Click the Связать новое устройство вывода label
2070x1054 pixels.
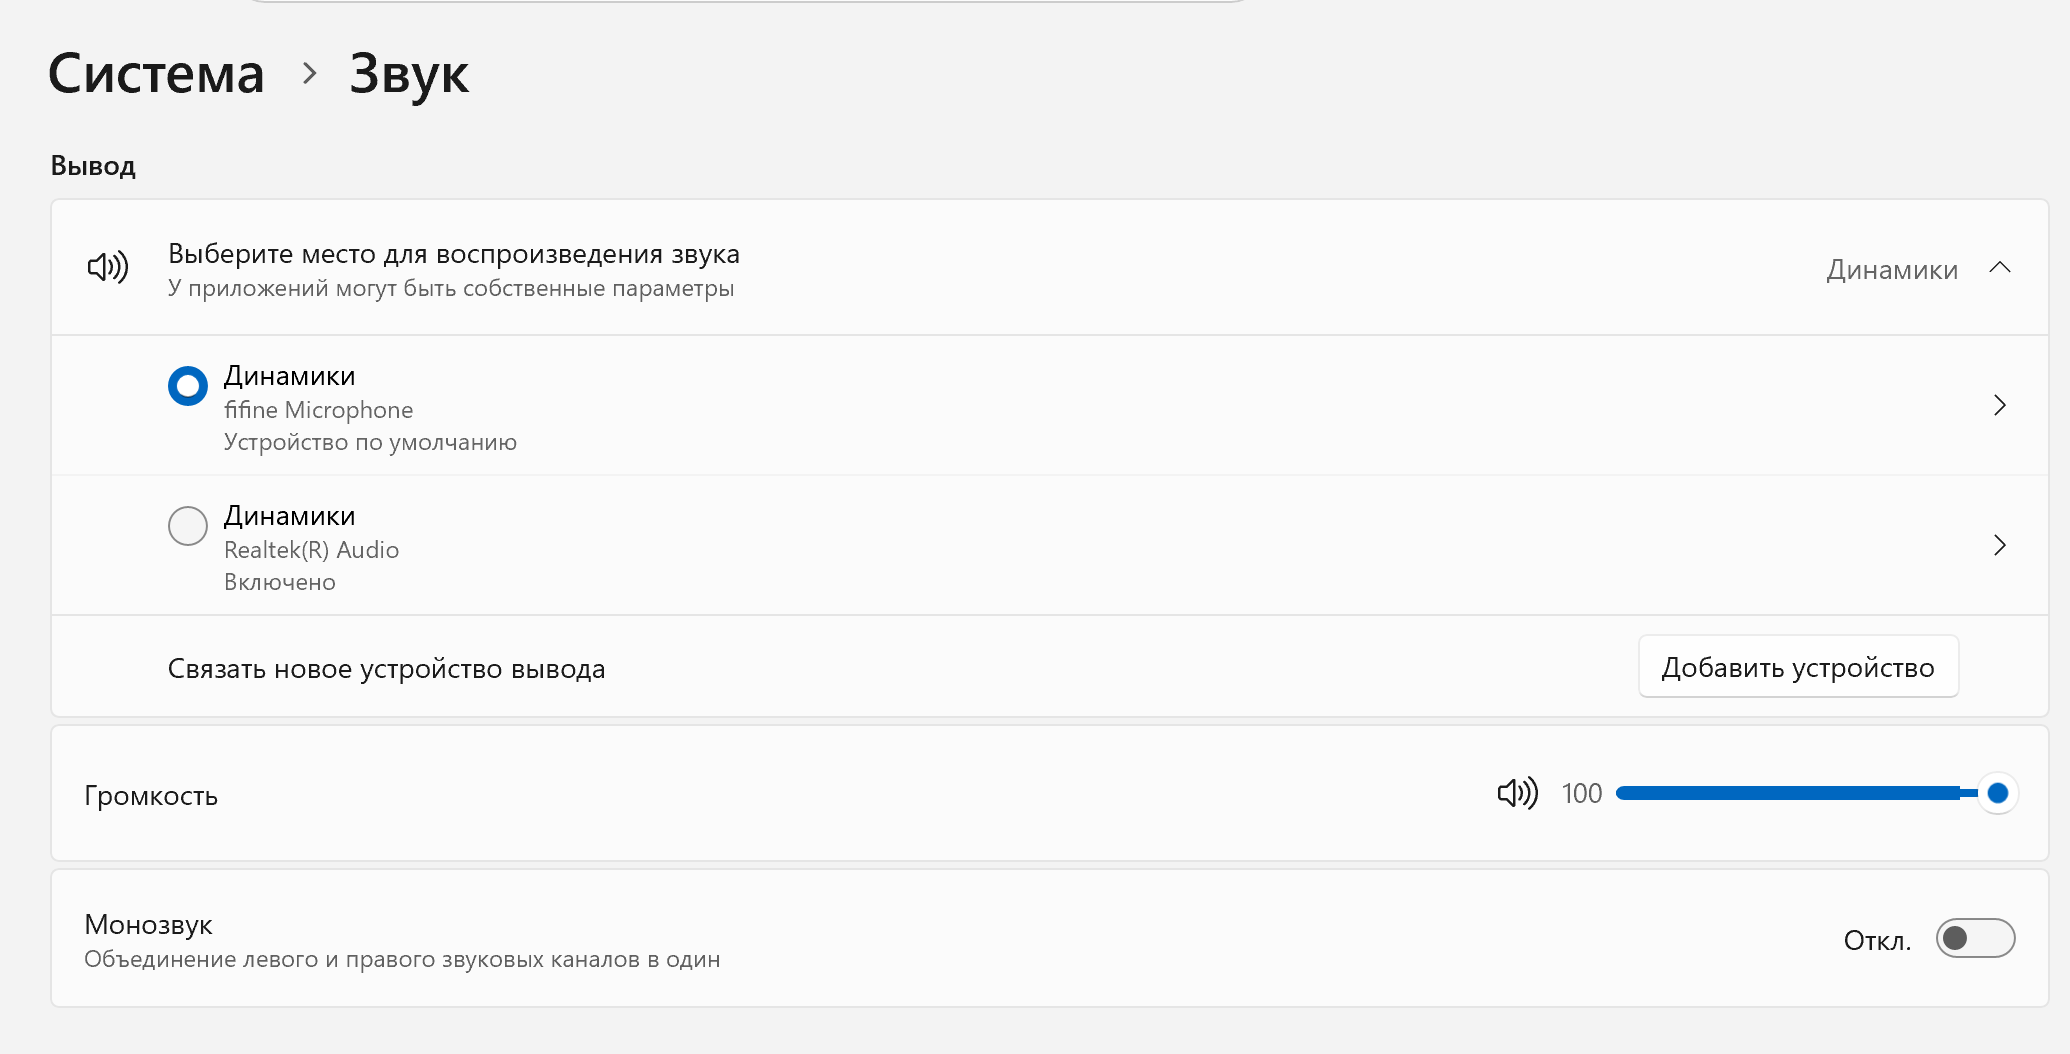(x=386, y=669)
